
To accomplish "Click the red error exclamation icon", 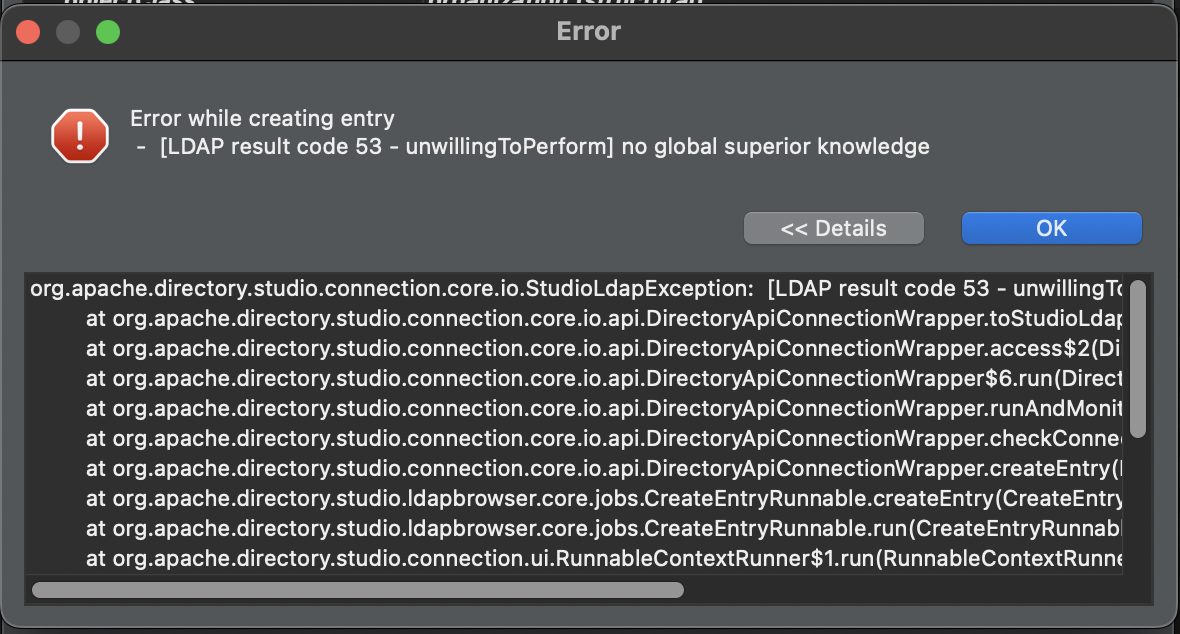I will click(80, 136).
